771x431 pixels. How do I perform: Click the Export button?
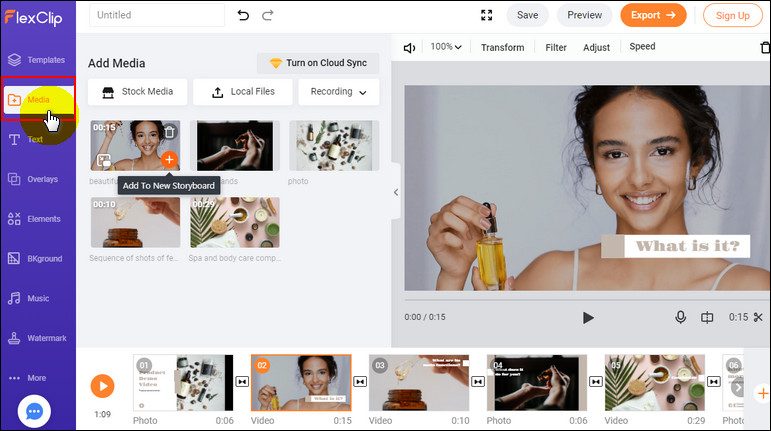pos(653,15)
